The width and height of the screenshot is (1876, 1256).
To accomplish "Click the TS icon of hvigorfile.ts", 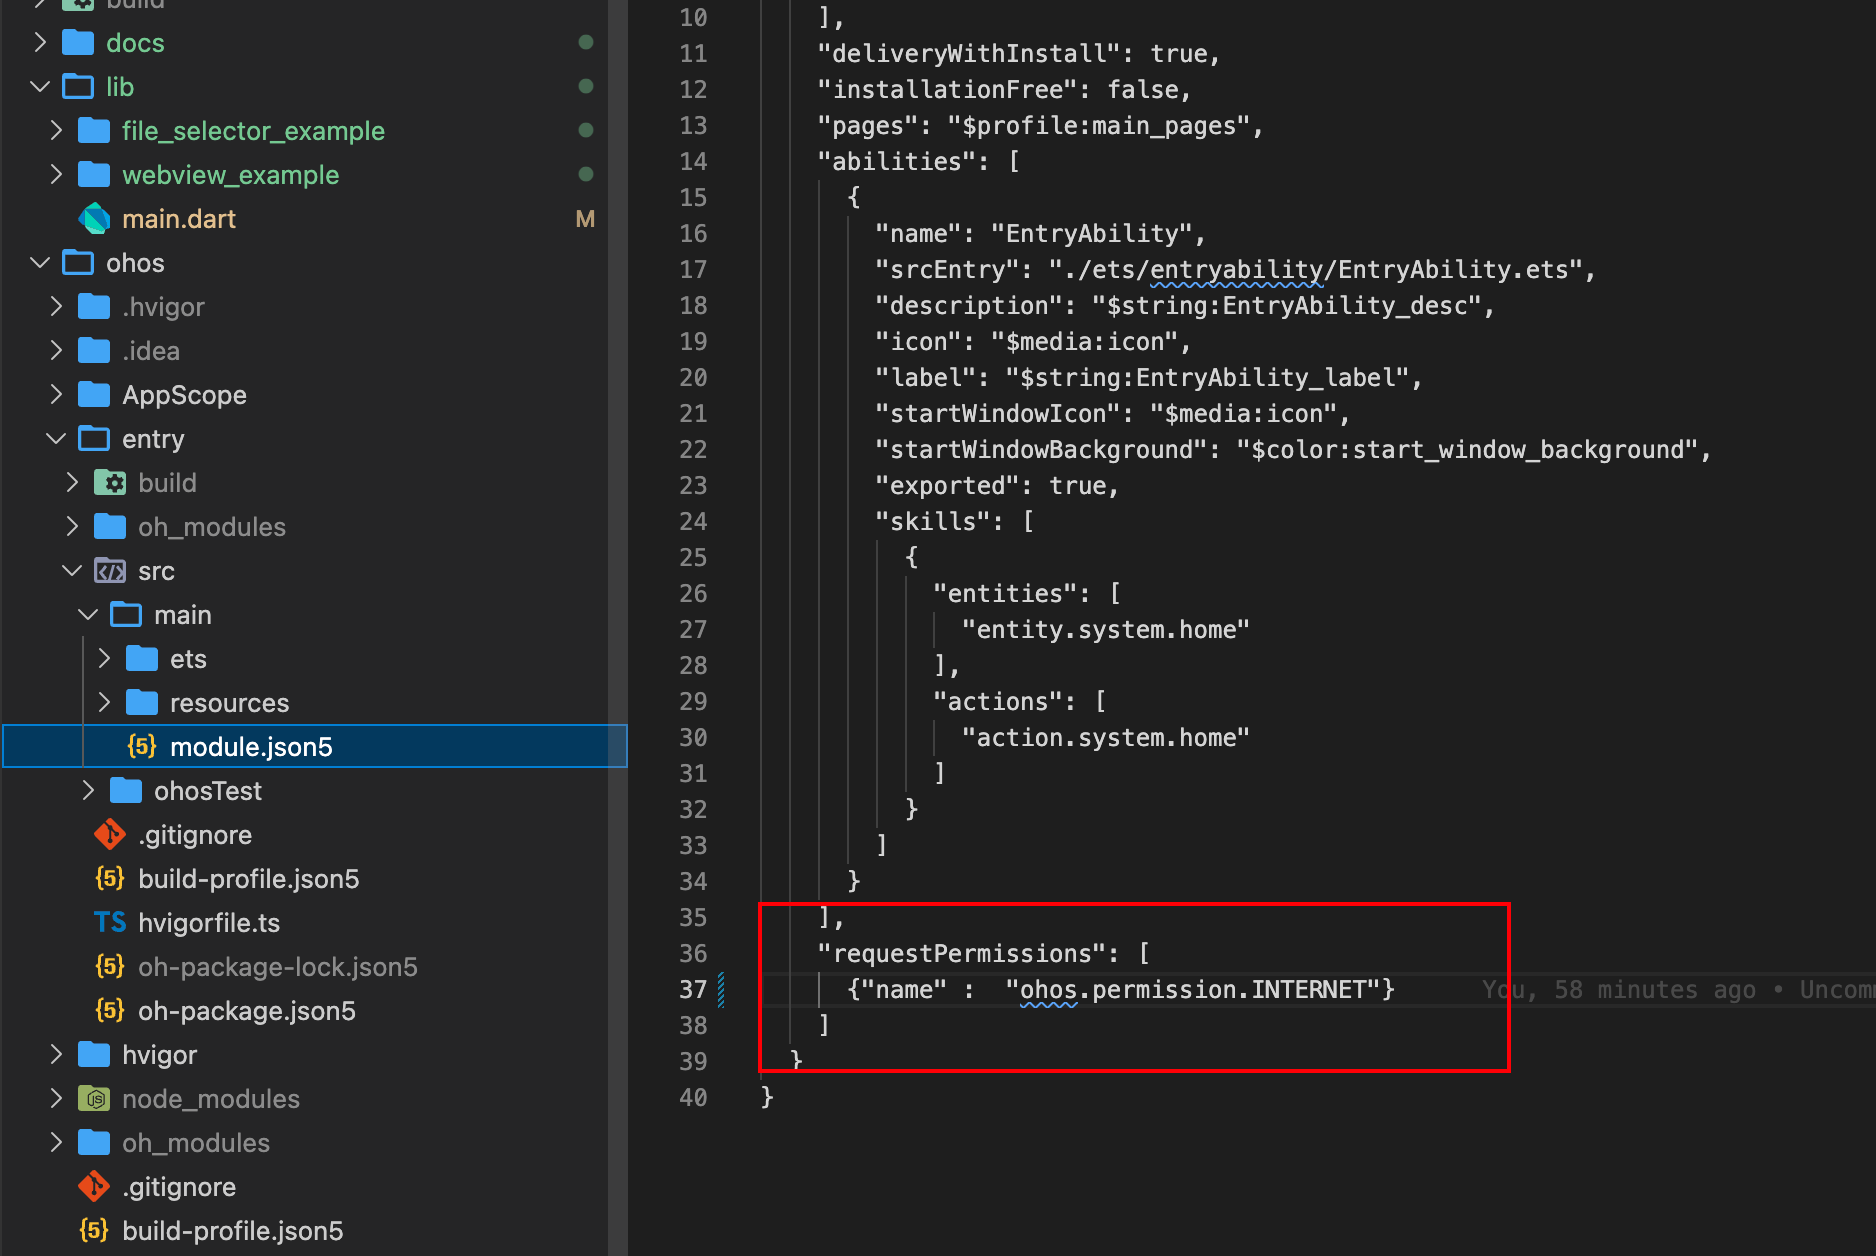I will [110, 922].
